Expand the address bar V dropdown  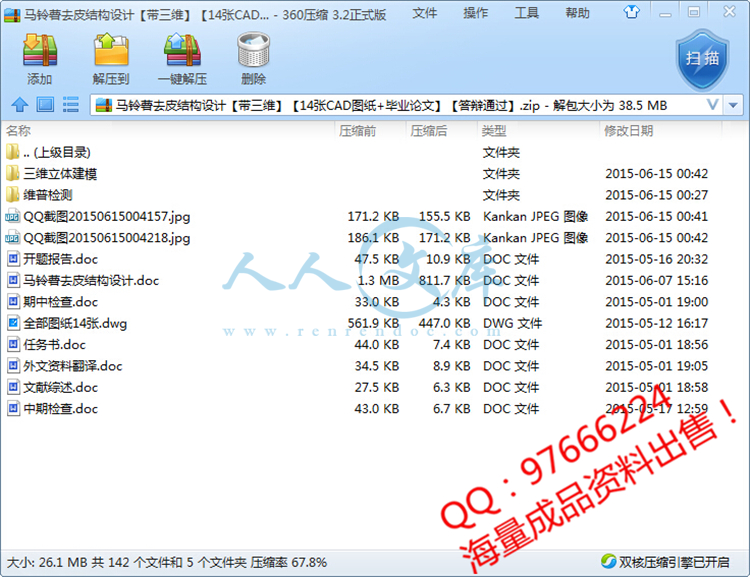[x=712, y=105]
